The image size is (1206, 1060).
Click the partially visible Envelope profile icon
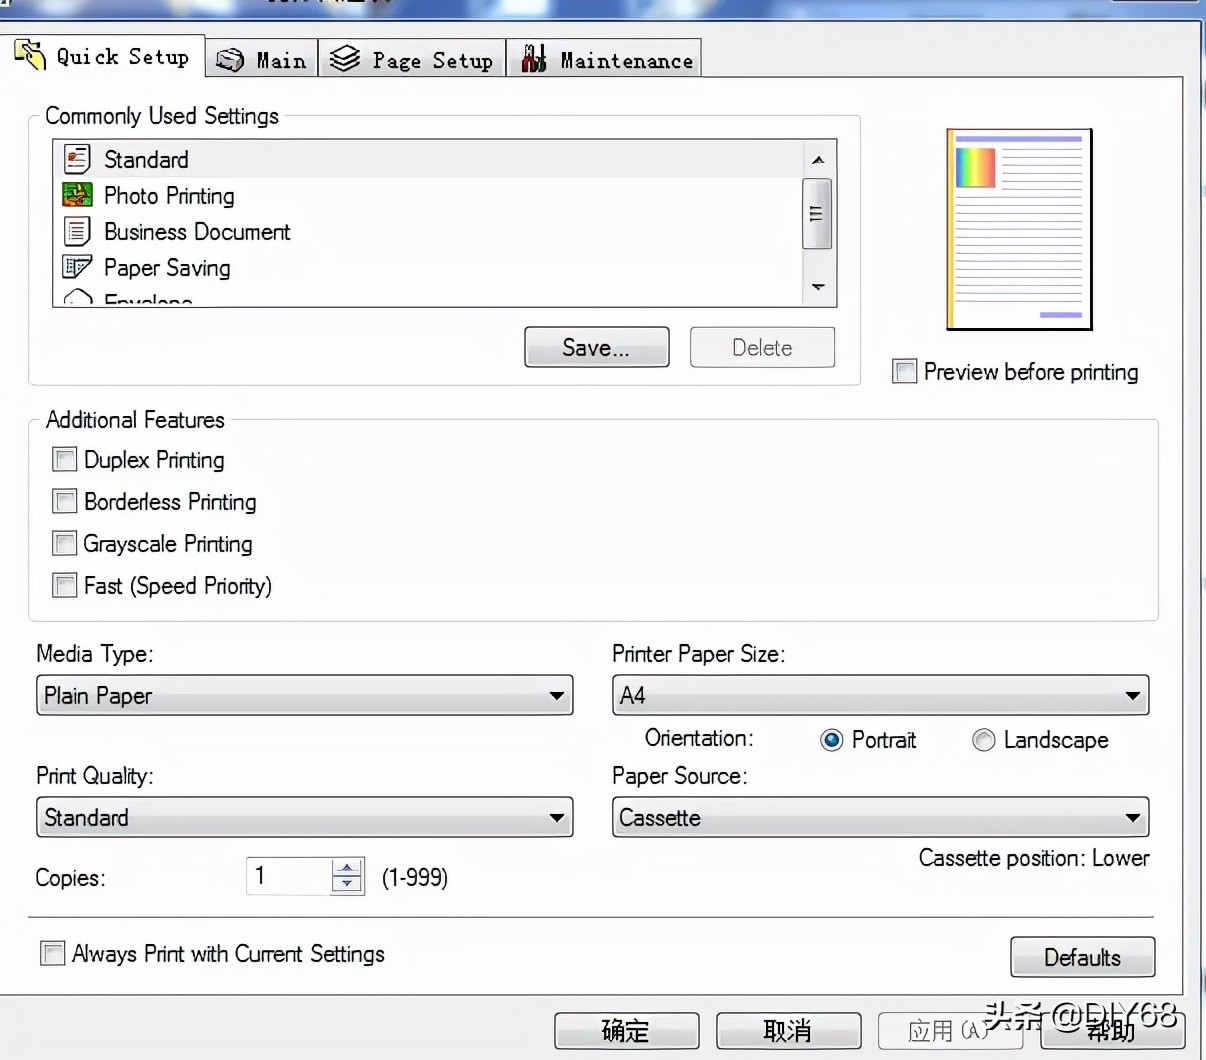coord(78,298)
